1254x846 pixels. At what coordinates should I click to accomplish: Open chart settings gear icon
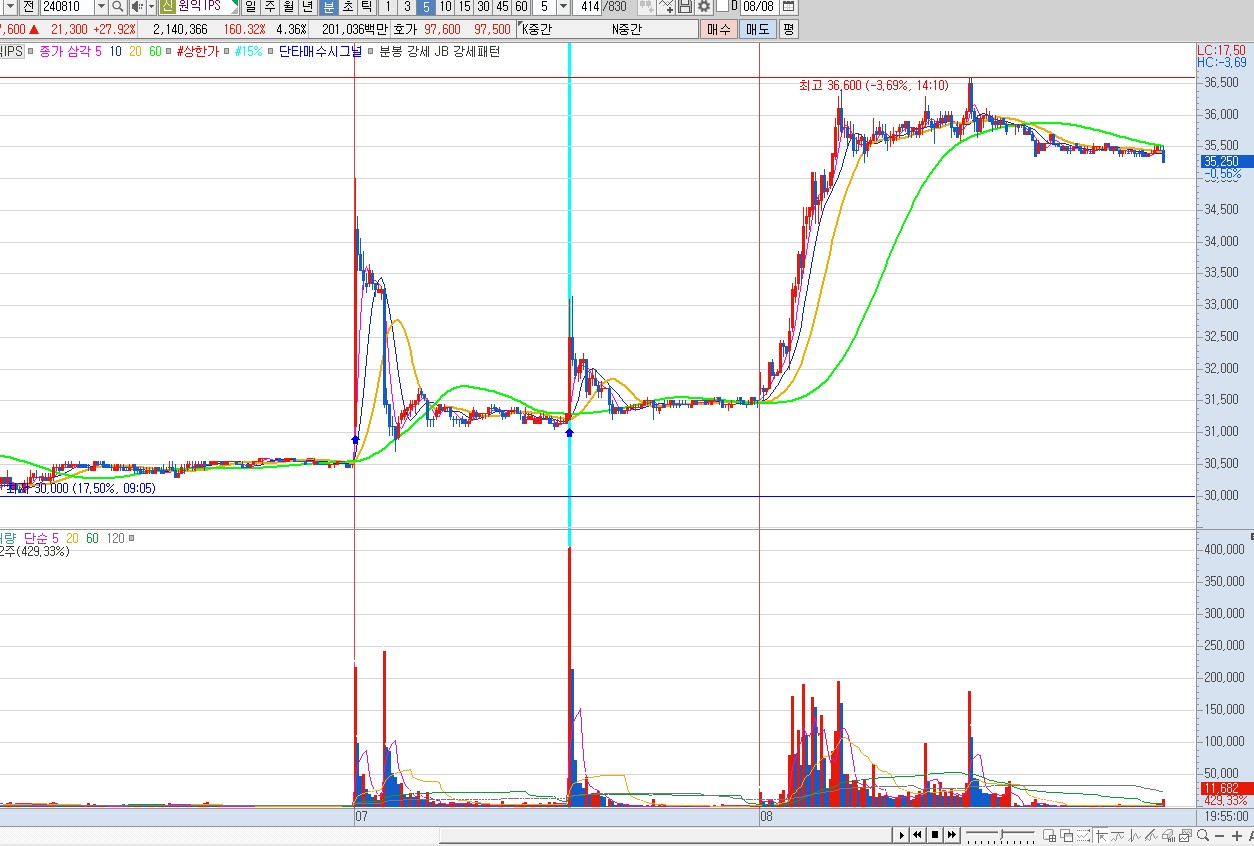(x=703, y=7)
